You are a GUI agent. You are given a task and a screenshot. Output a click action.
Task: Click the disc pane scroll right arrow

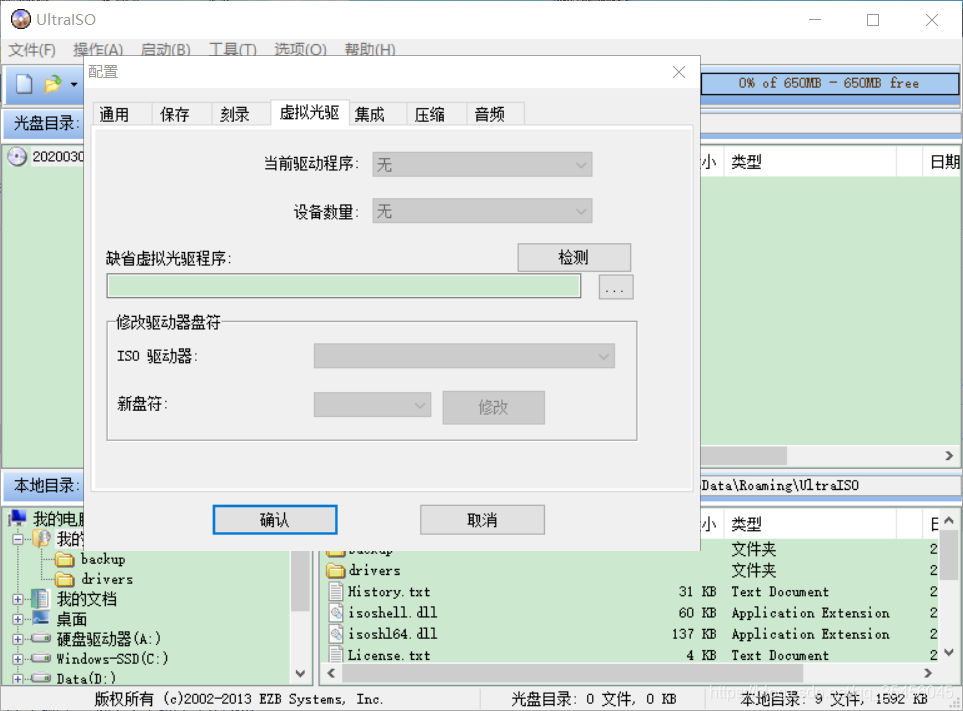(x=949, y=456)
